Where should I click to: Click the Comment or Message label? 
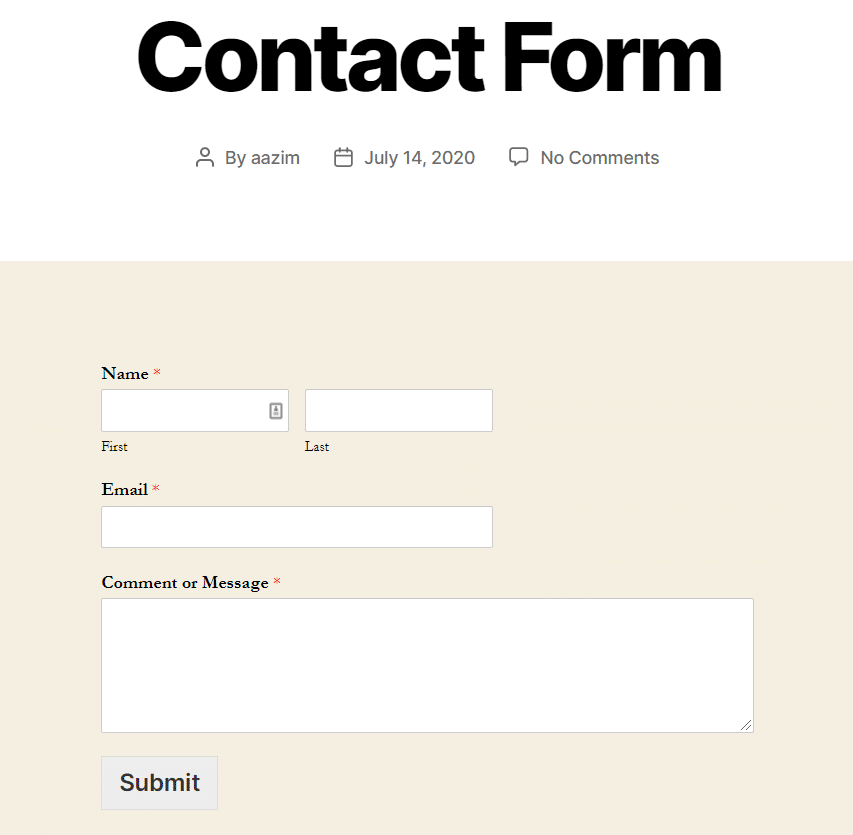(185, 583)
